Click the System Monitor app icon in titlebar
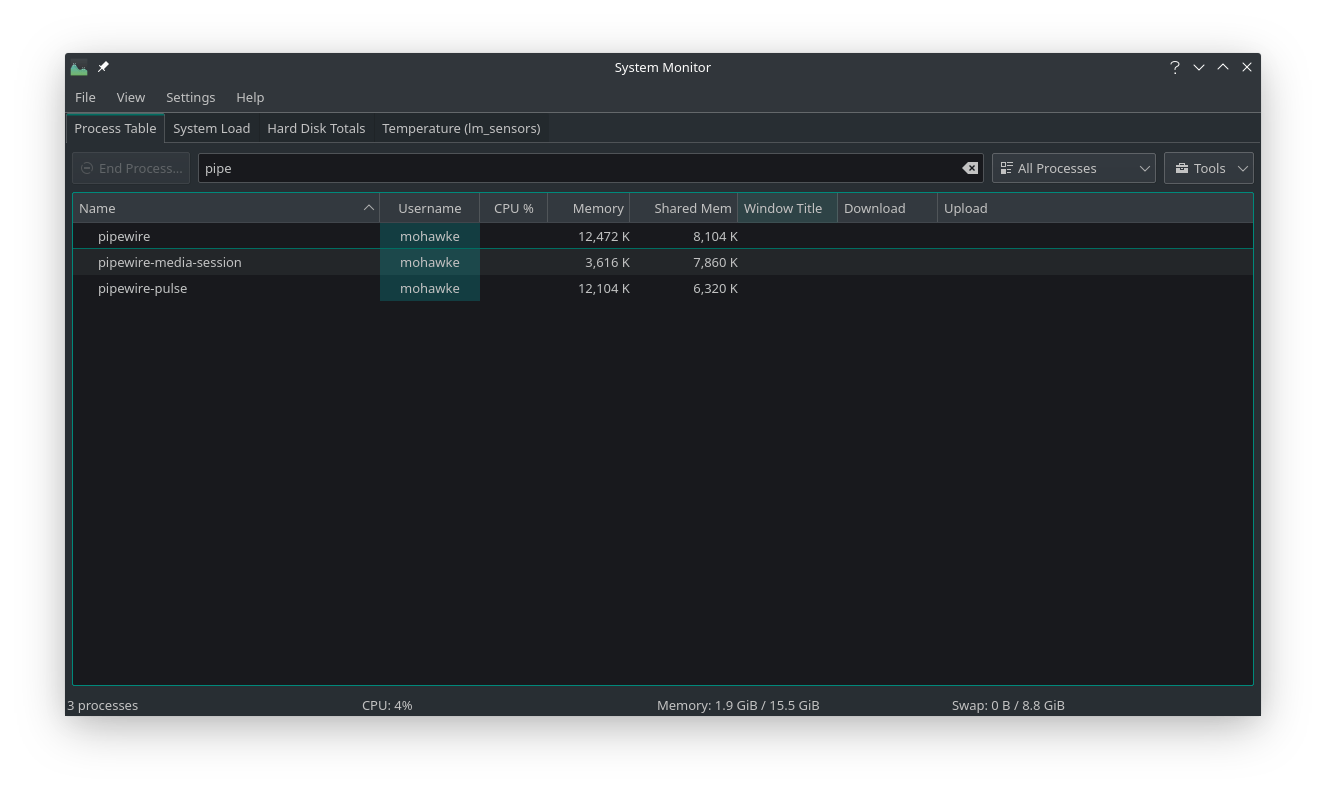 click(x=79, y=68)
